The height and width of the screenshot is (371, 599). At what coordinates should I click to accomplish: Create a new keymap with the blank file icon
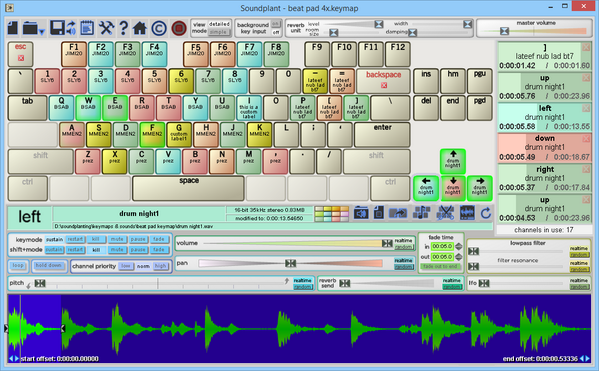(13, 28)
